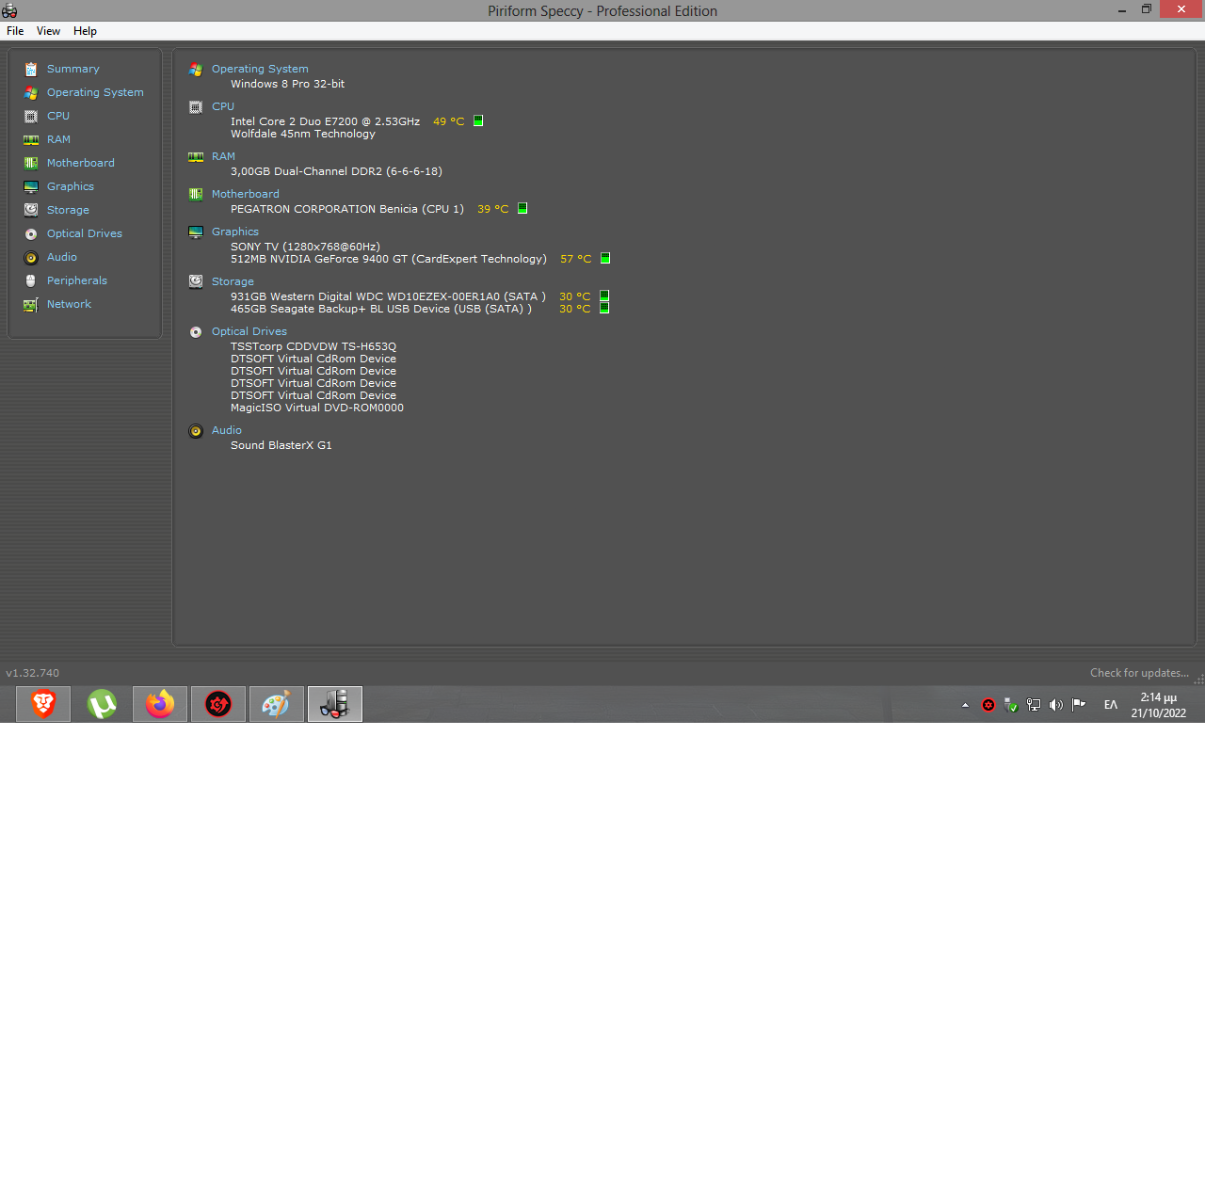Click the Optical Drives disc icon in sidebar

pyautogui.click(x=31, y=234)
